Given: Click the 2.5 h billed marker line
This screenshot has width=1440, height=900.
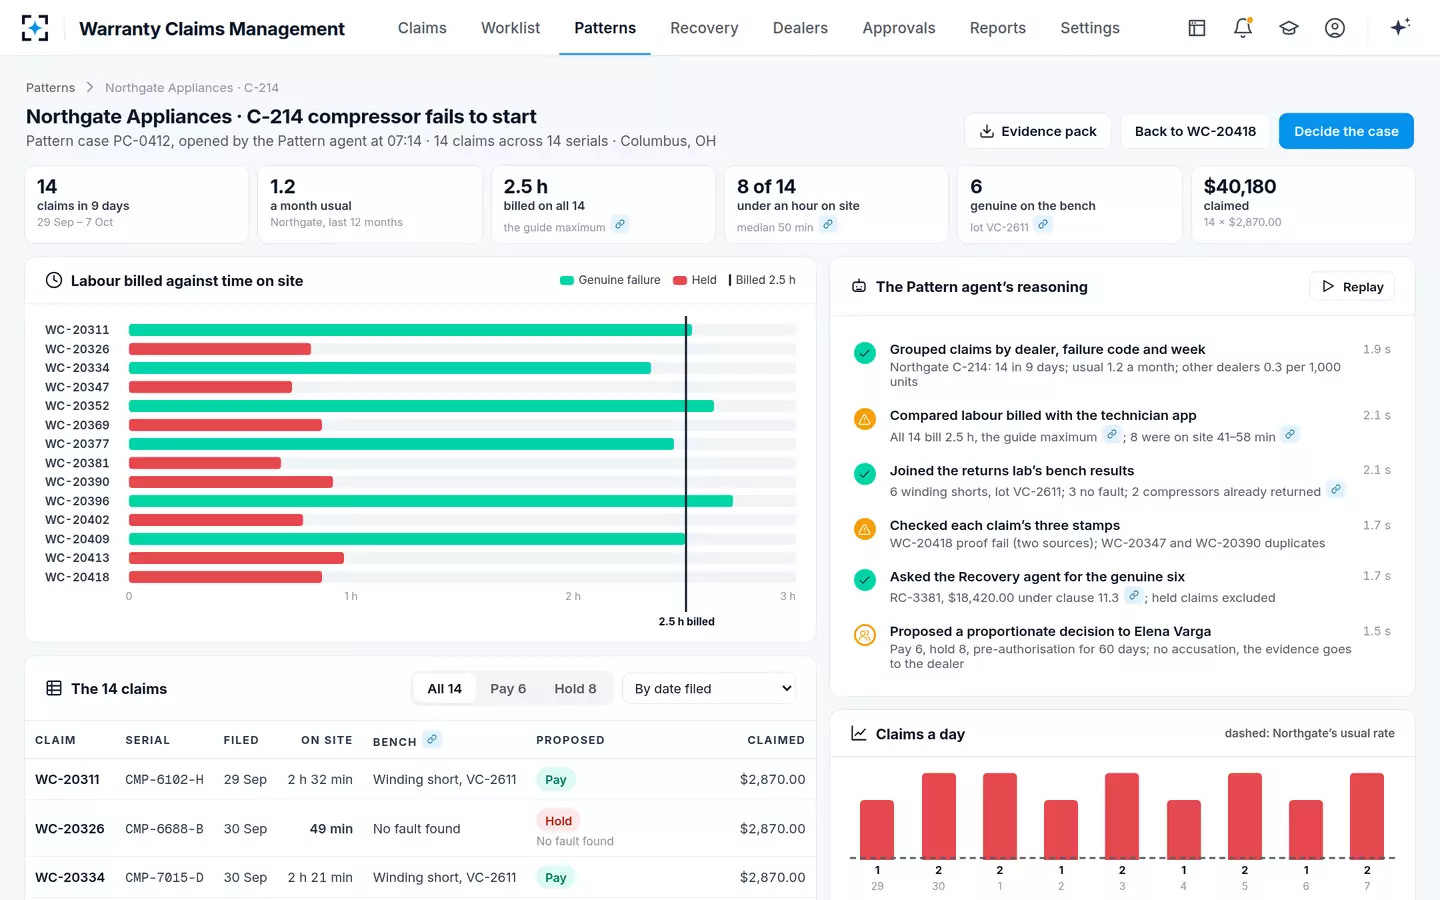Looking at the screenshot, I should tap(686, 464).
